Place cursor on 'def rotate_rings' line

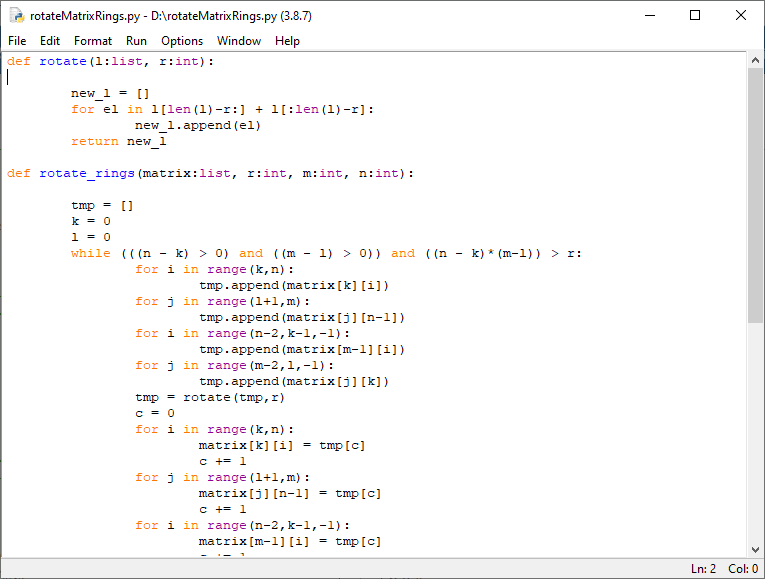click(x=210, y=173)
